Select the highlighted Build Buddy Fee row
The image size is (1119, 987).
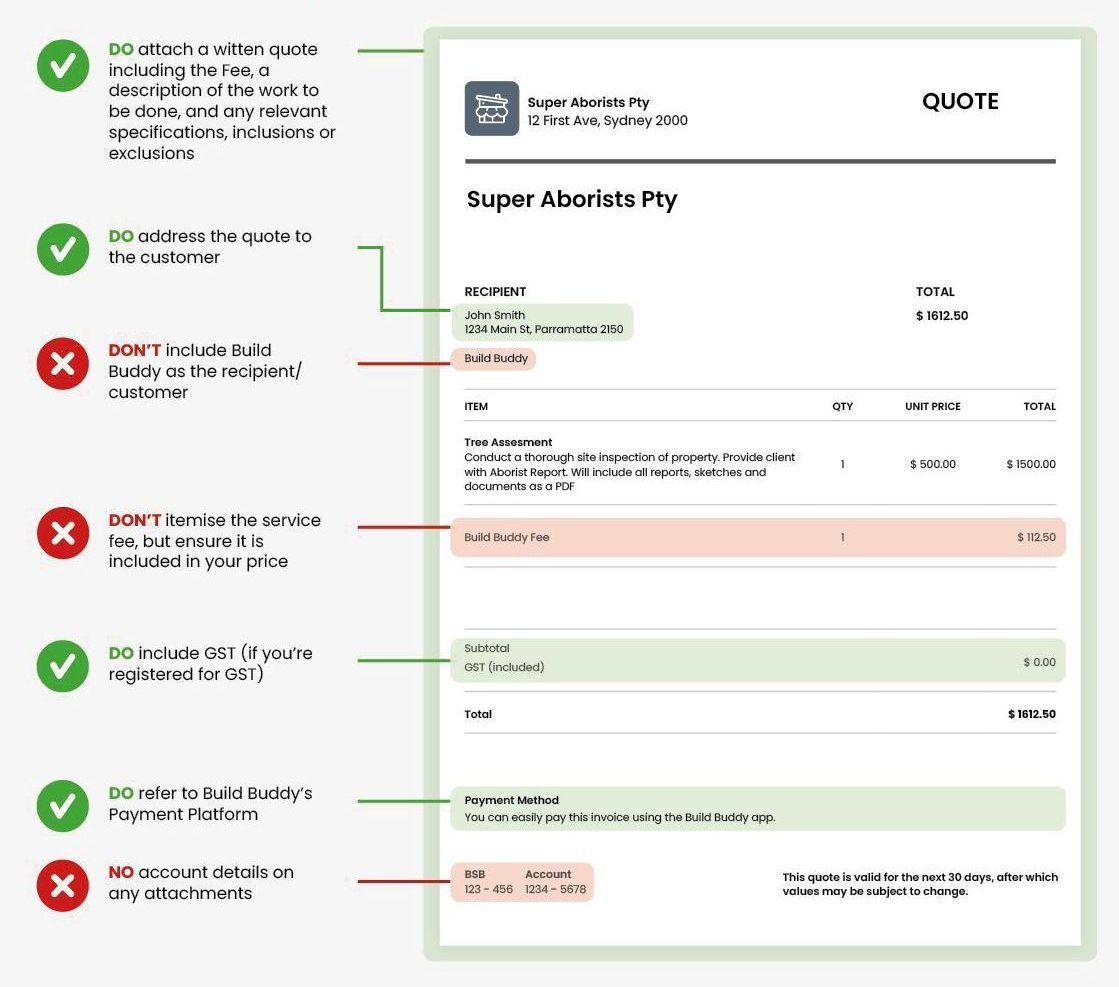click(758, 538)
